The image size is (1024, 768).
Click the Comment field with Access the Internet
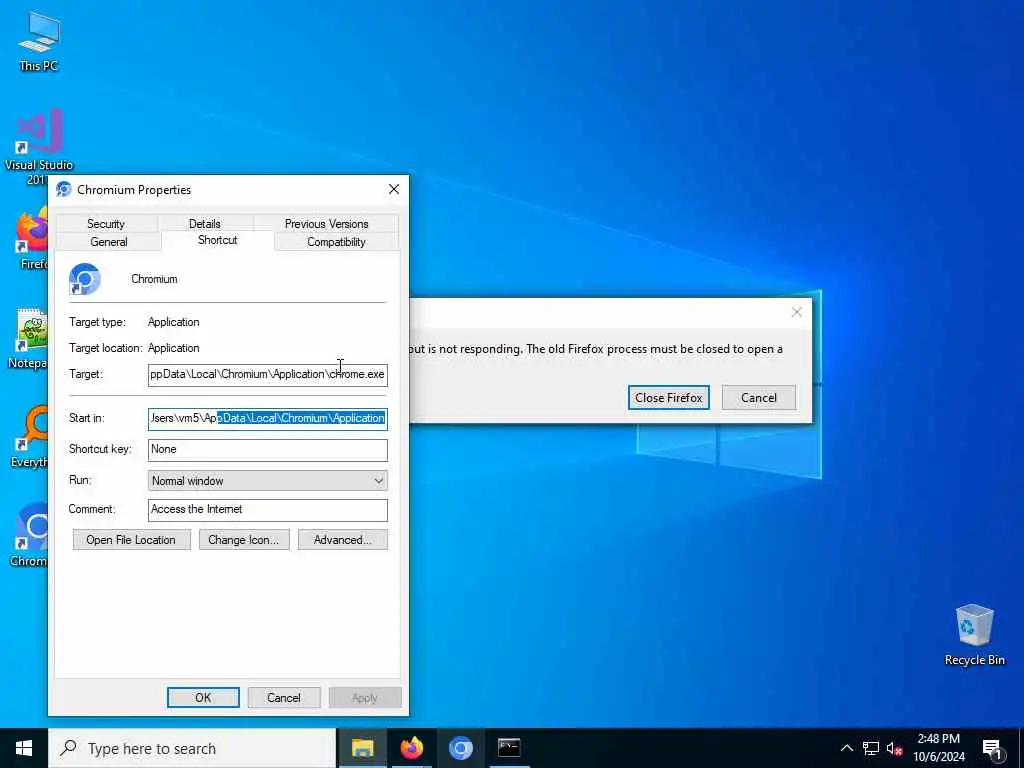tap(268, 510)
